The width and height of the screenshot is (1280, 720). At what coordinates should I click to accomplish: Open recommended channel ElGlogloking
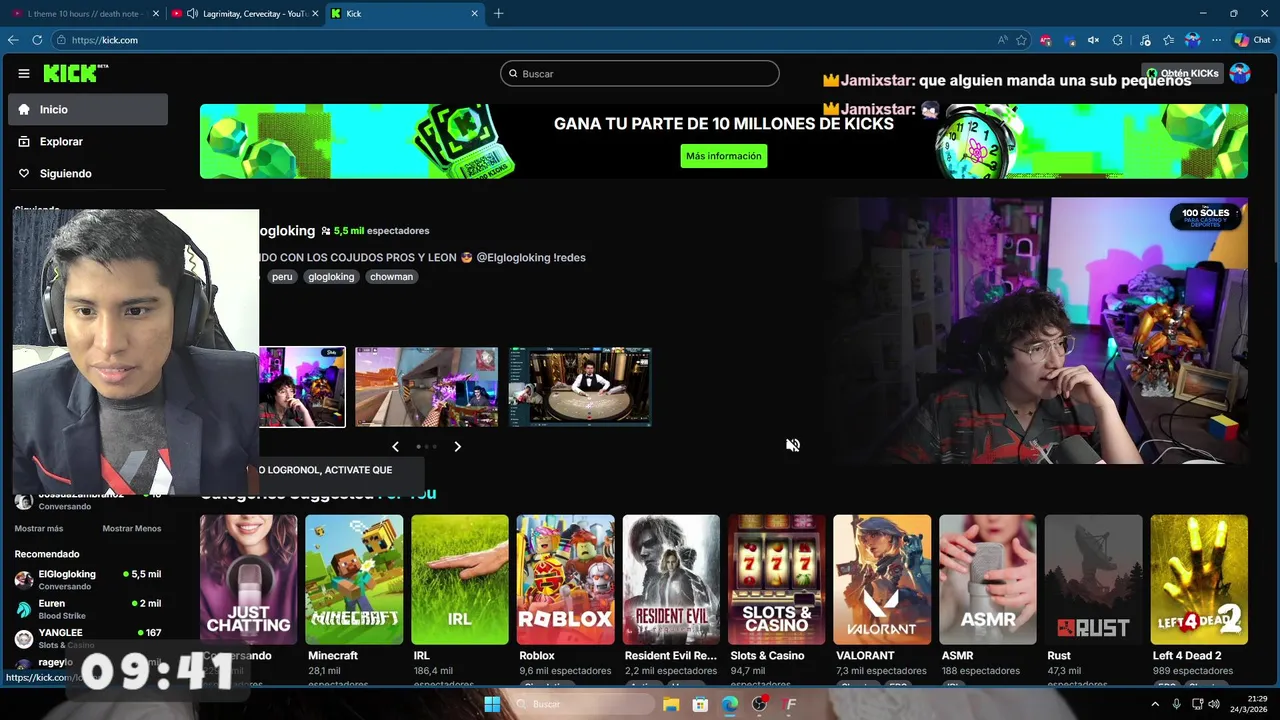coord(88,580)
